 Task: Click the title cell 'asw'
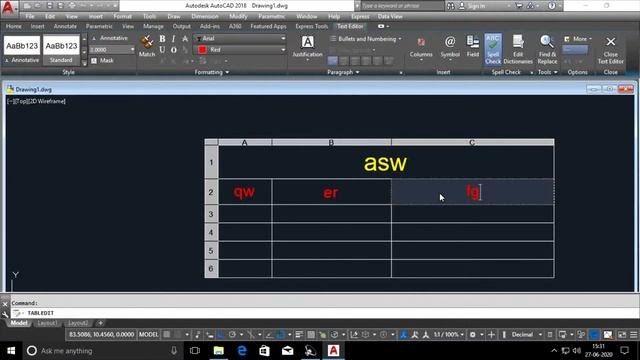[x=386, y=162]
